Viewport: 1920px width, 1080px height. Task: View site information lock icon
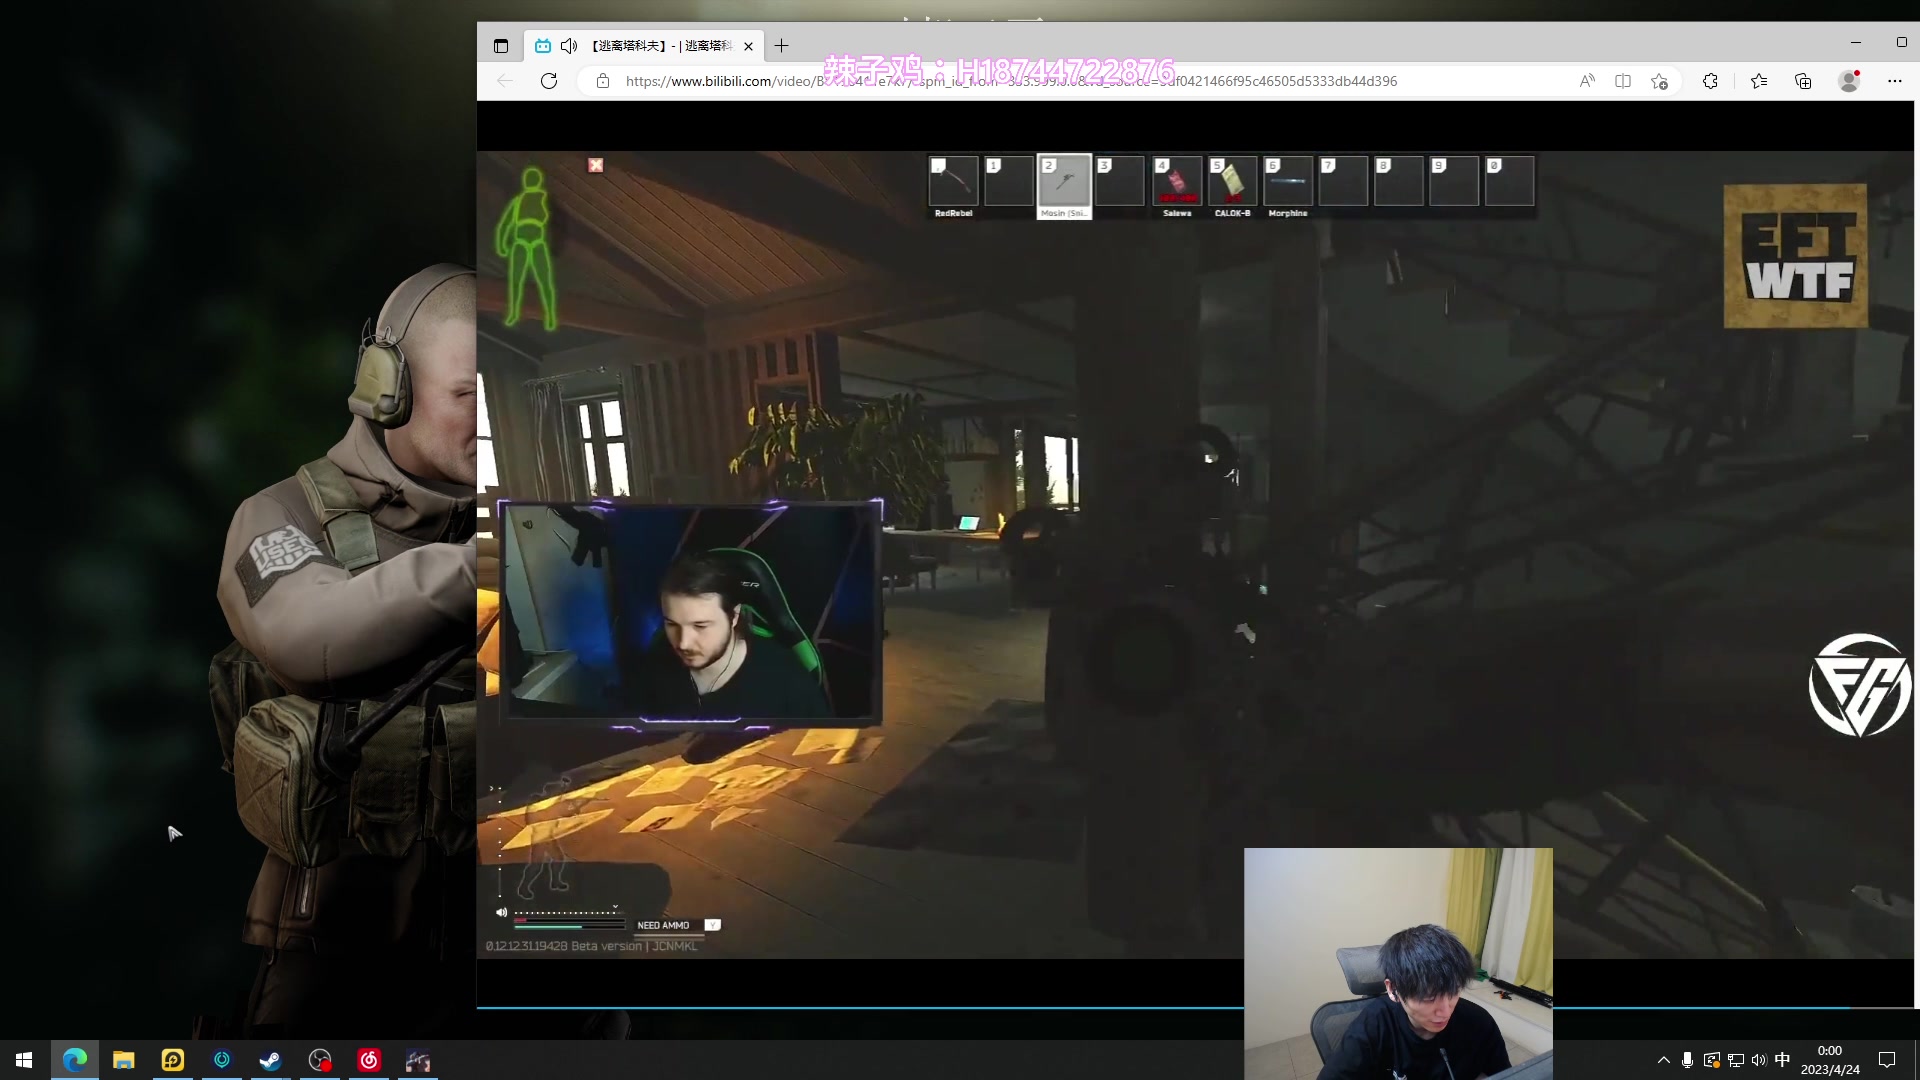point(603,81)
